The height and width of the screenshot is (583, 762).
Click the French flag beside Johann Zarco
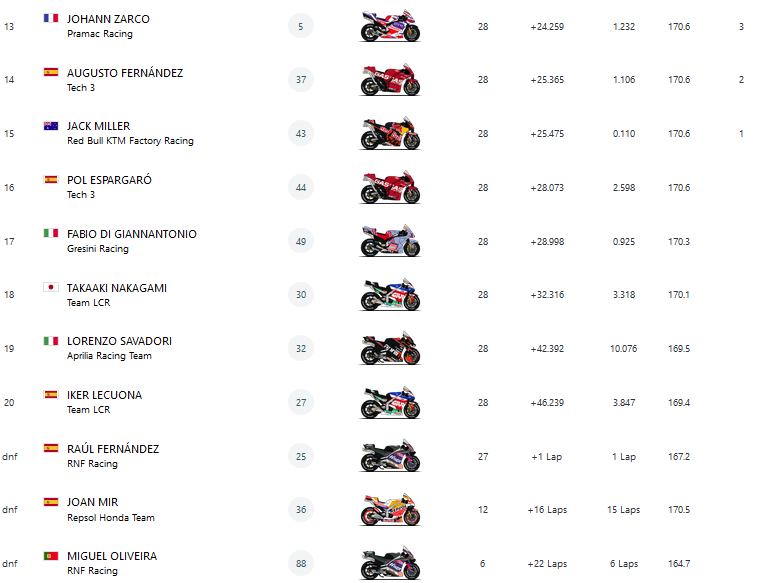pyautogui.click(x=51, y=19)
